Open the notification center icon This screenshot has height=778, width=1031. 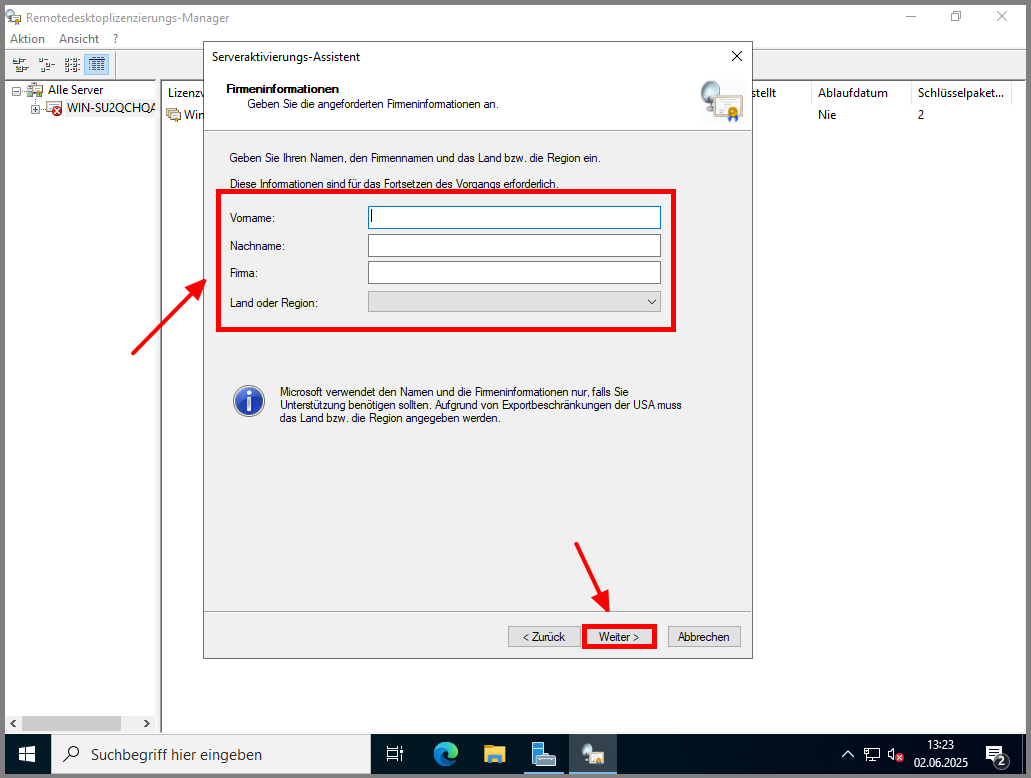pyautogui.click(x=995, y=754)
